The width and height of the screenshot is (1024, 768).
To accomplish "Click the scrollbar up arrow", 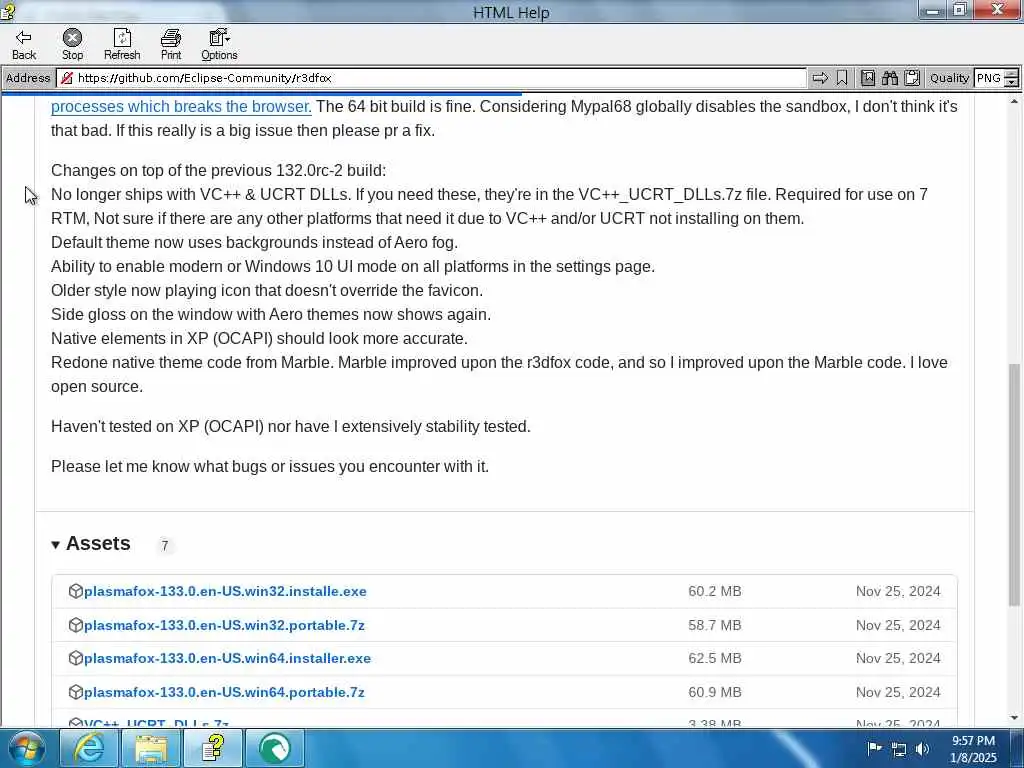I will [x=1014, y=101].
